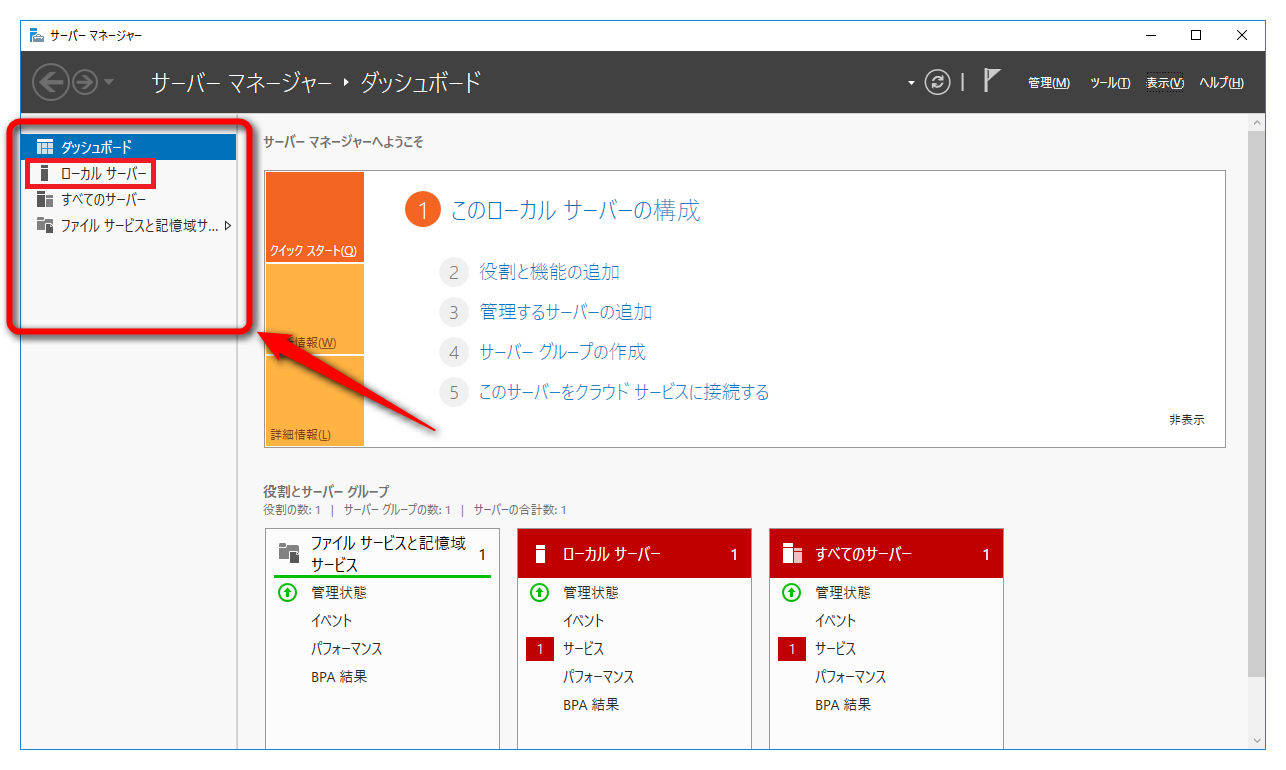
Task: Click サーバー グループの作成 link
Action: [563, 352]
